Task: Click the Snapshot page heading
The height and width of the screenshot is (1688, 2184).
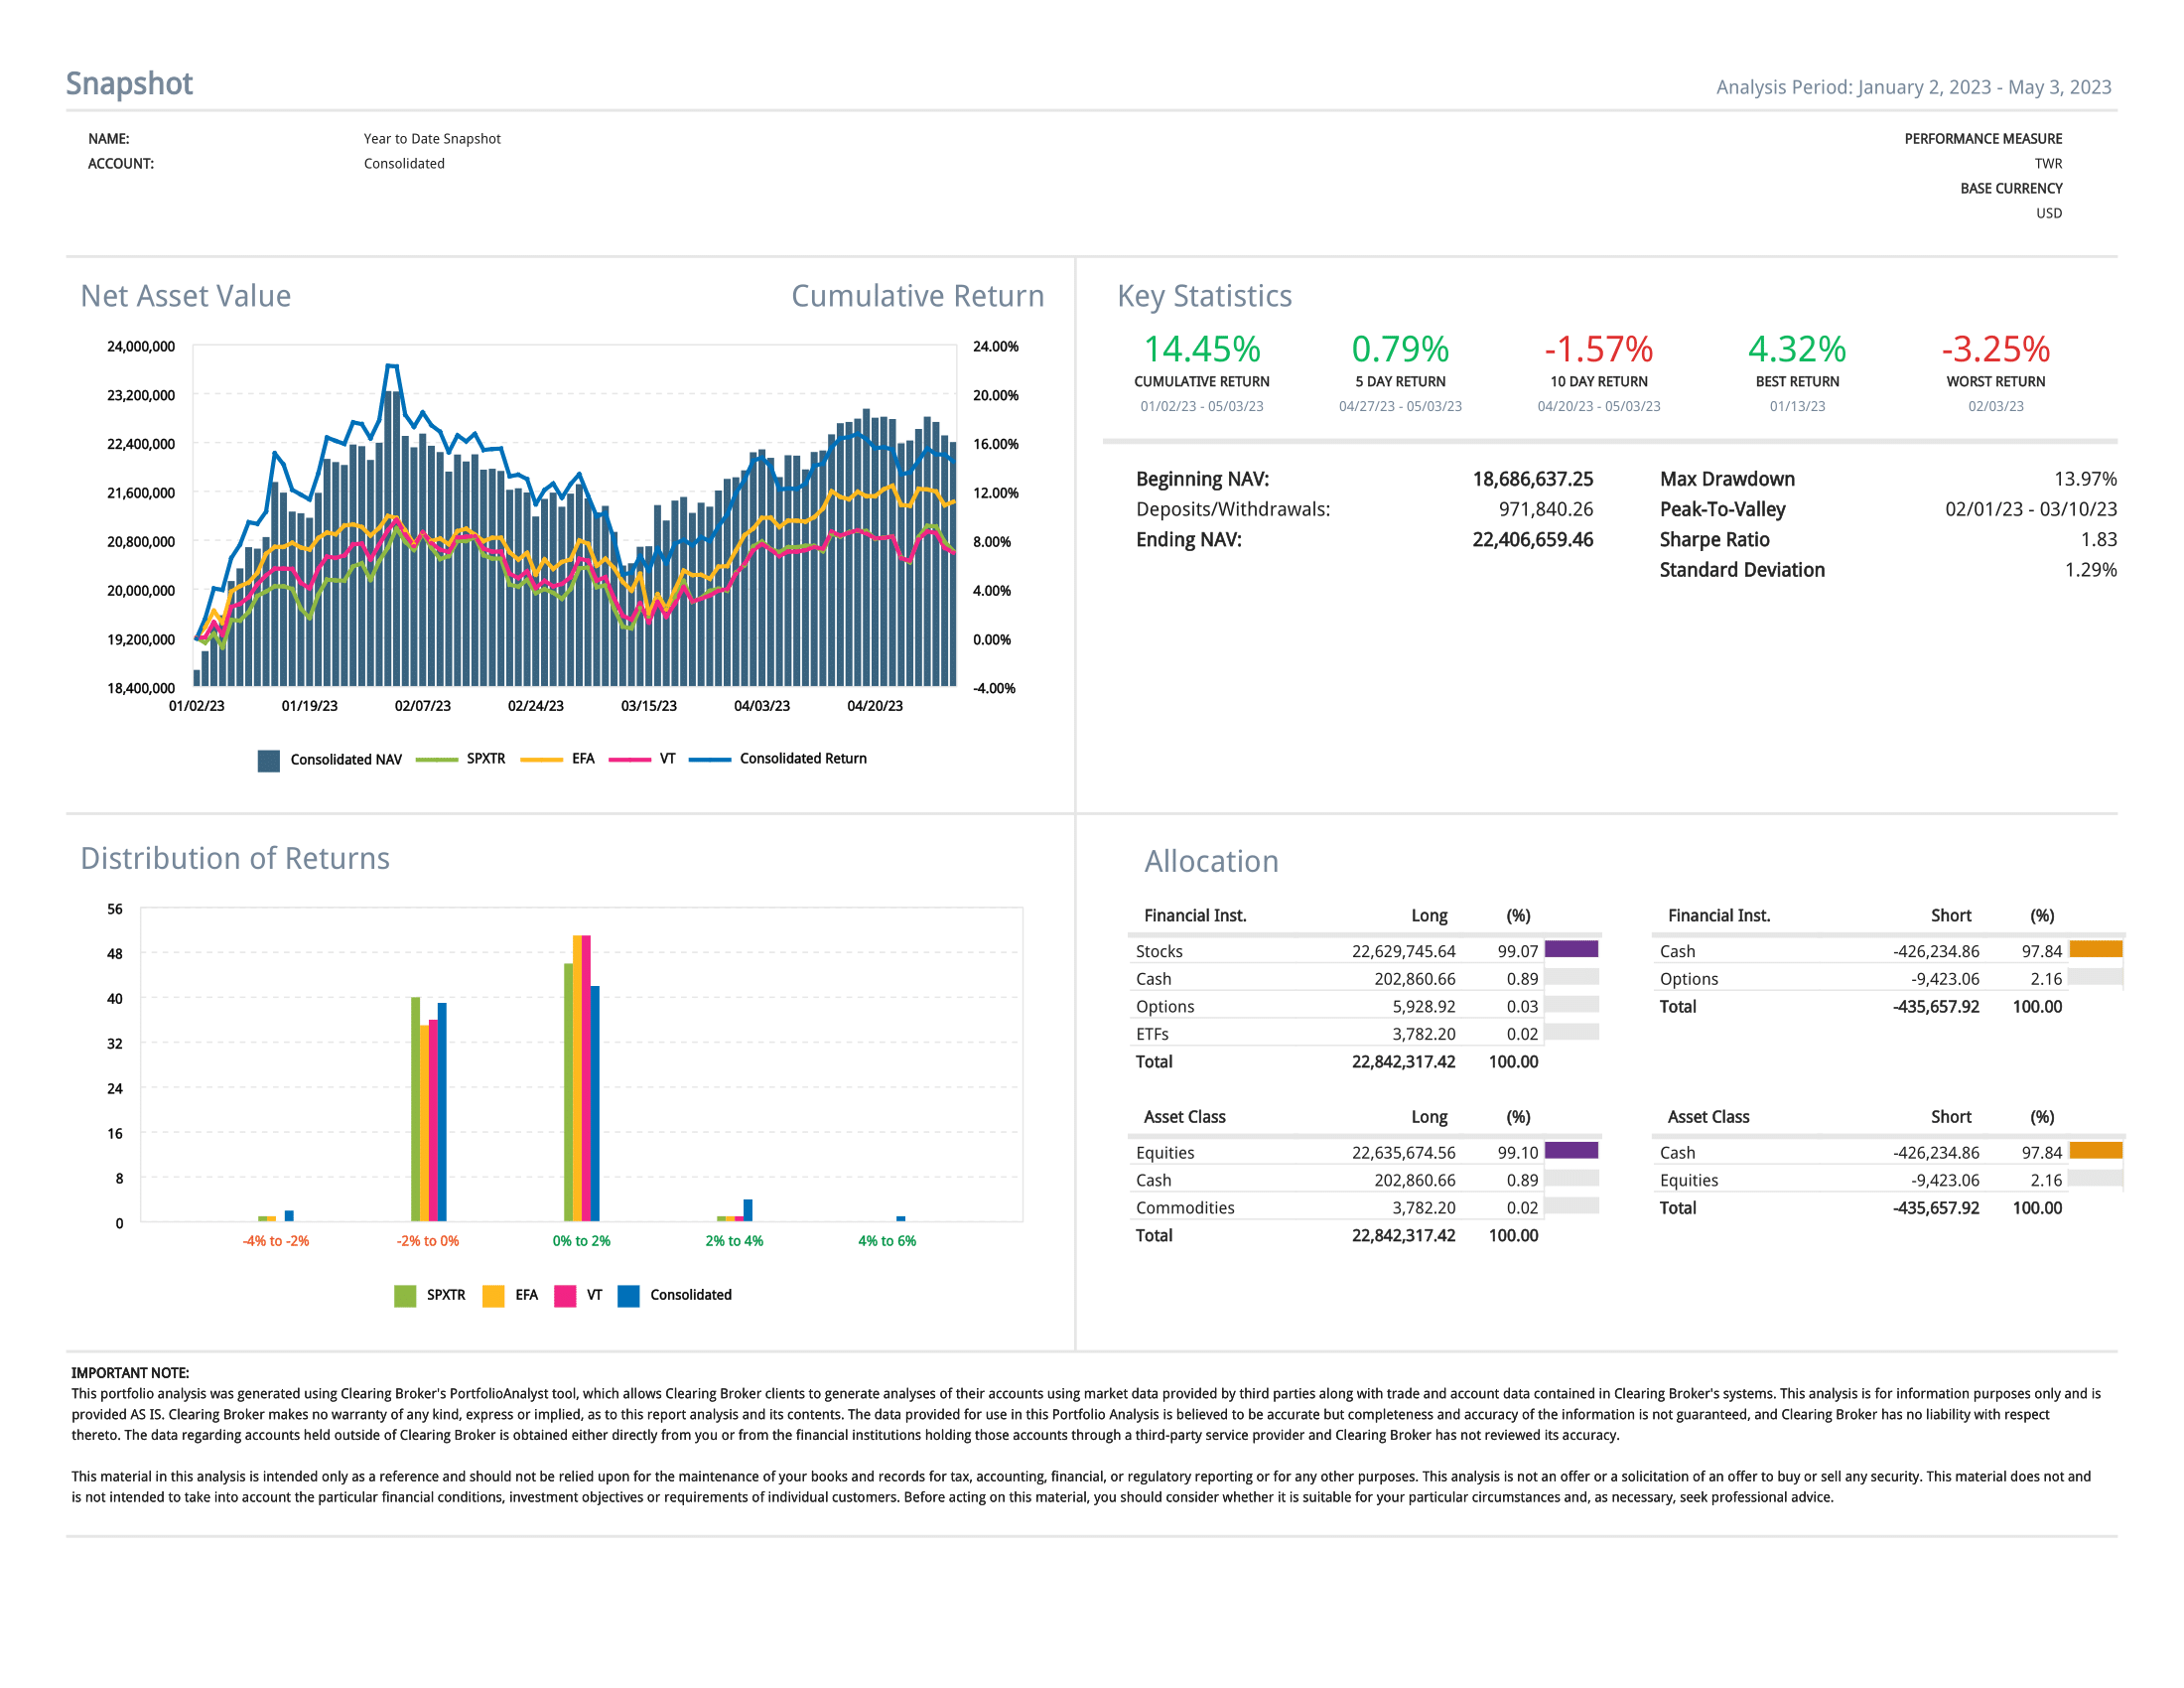Action: [129, 84]
